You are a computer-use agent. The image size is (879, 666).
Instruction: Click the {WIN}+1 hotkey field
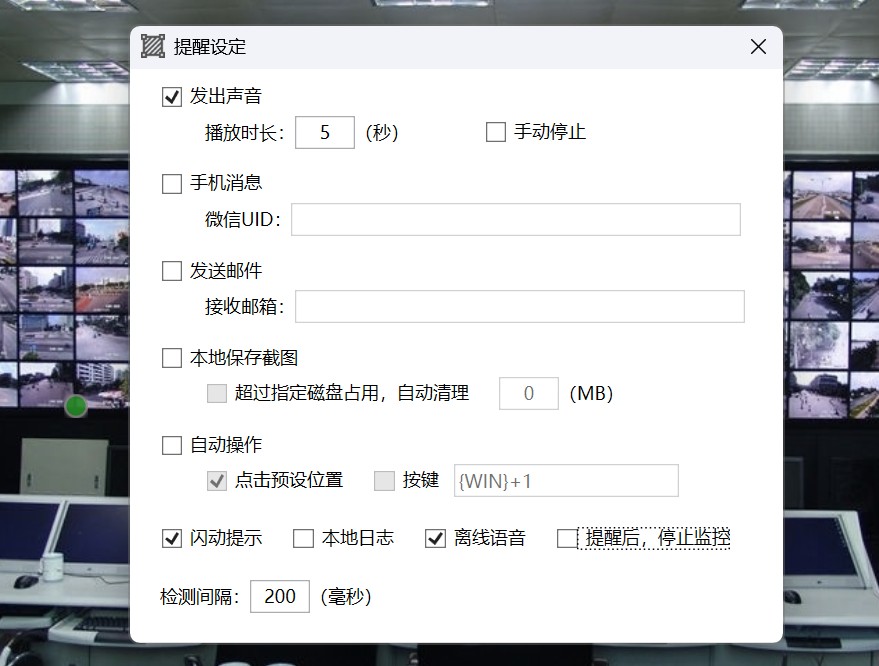pyautogui.click(x=566, y=481)
